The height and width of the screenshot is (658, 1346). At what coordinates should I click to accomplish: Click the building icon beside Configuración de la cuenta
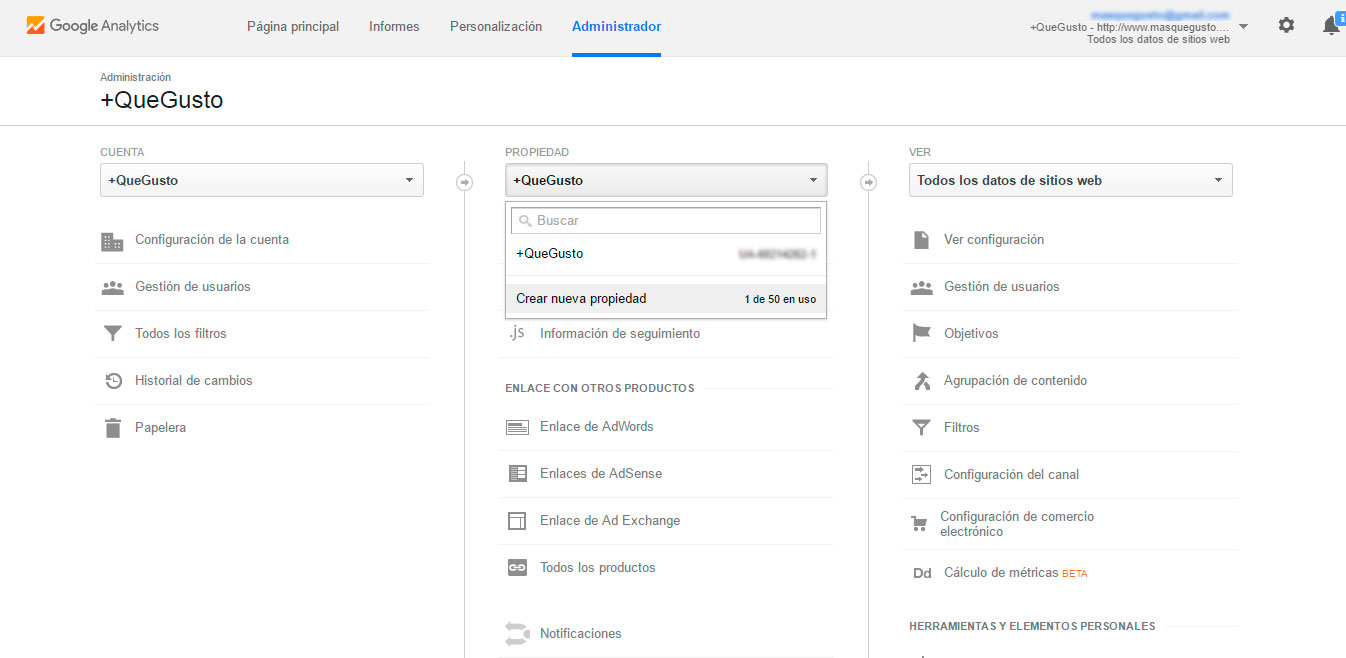112,240
